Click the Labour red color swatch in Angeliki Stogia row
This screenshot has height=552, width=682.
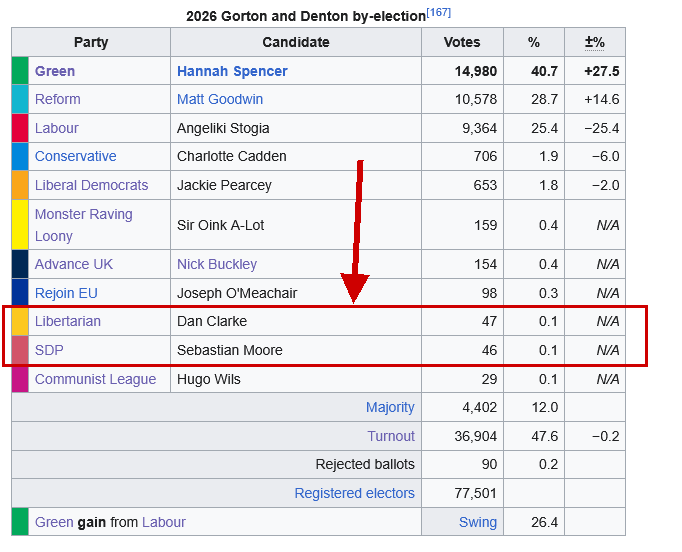[20, 128]
